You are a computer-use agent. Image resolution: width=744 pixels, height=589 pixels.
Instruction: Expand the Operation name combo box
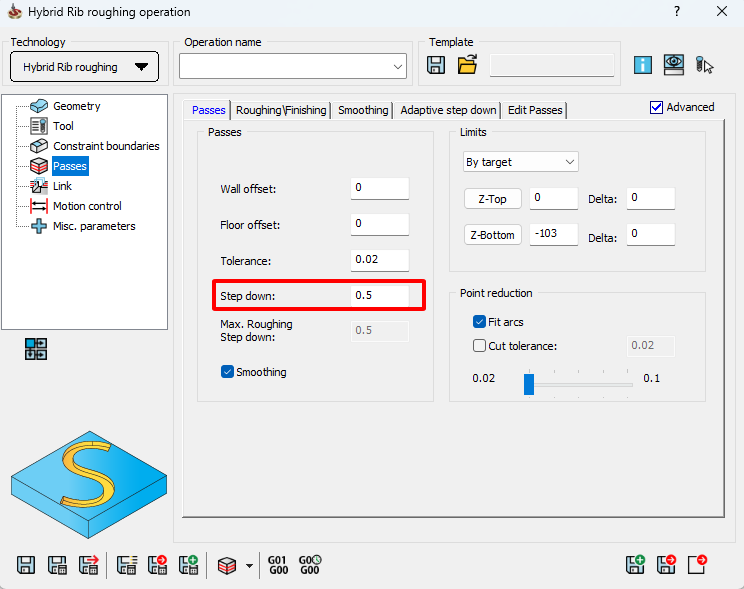coord(398,67)
